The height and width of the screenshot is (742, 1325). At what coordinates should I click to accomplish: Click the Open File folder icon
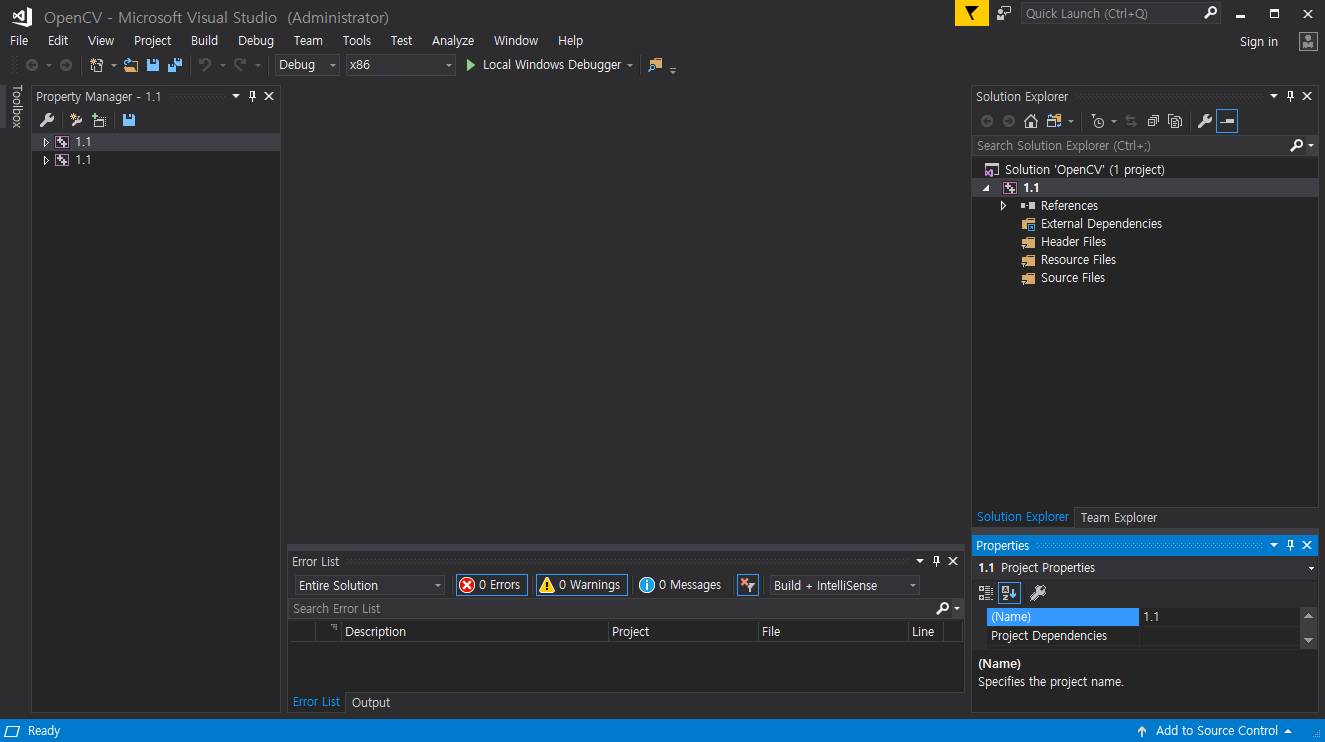(131, 65)
